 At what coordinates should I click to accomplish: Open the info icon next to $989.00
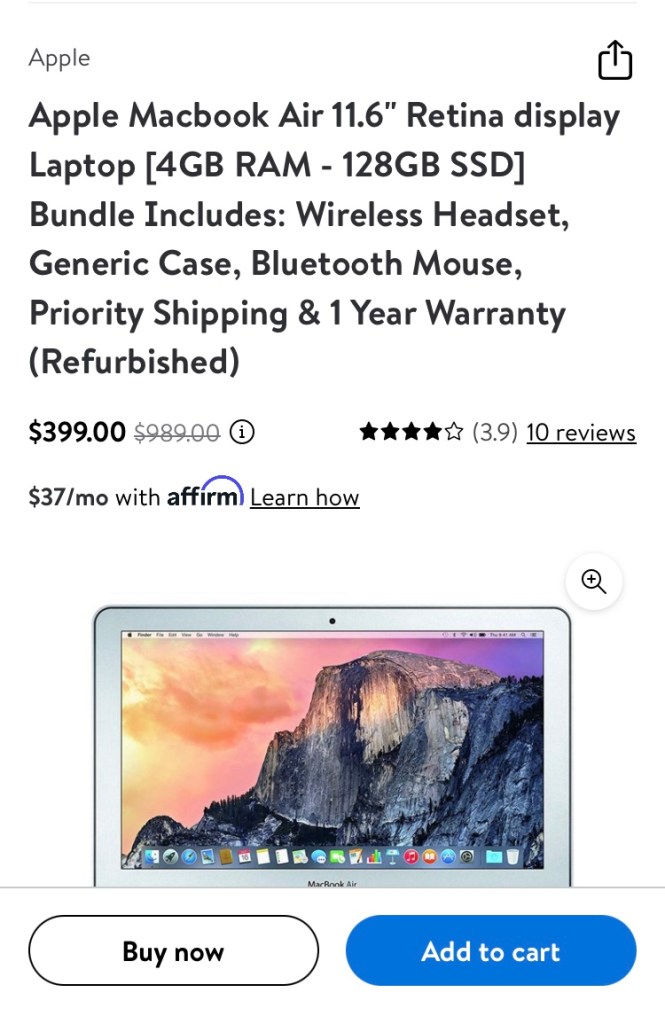point(242,432)
